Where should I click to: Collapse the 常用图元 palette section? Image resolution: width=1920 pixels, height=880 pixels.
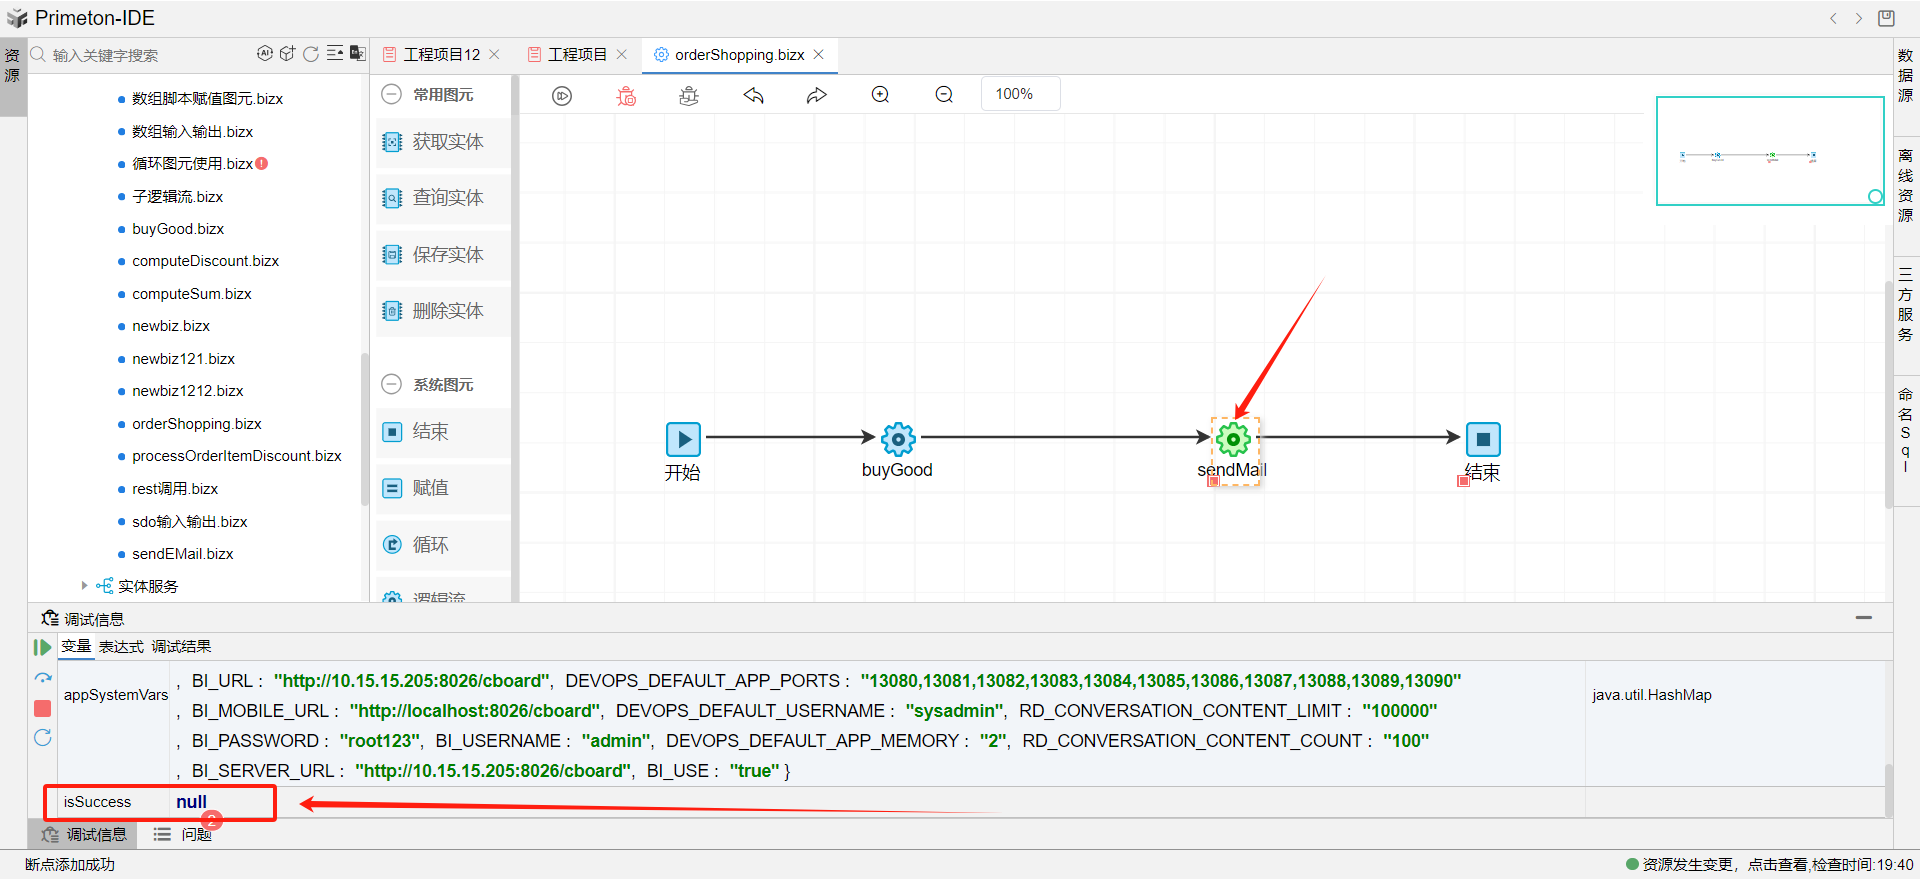point(392,94)
